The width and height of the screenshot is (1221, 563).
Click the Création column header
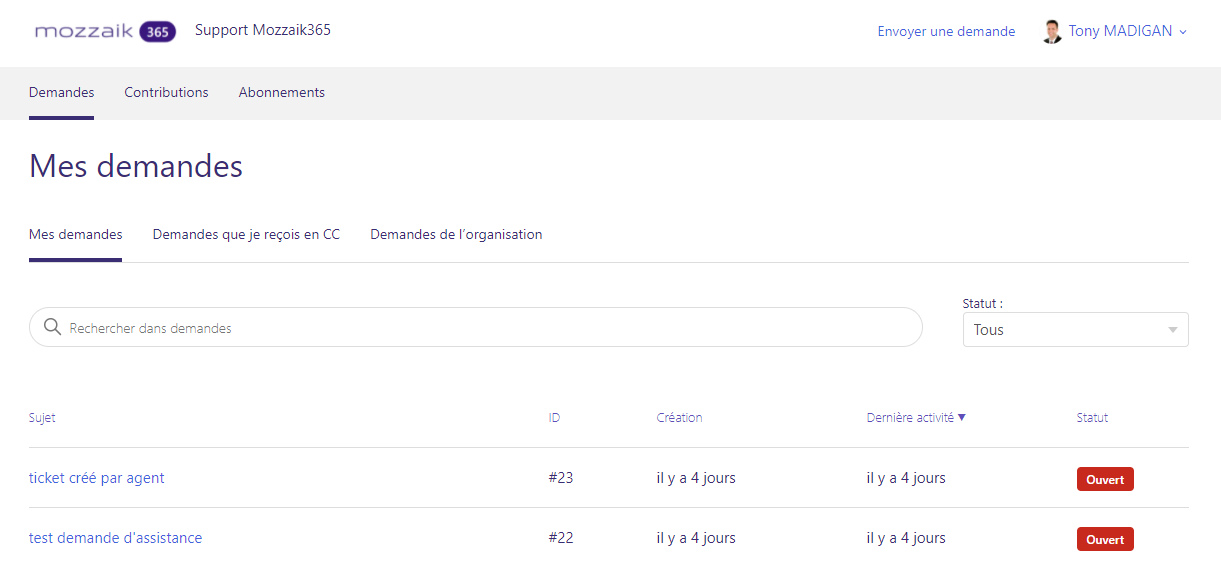[679, 418]
